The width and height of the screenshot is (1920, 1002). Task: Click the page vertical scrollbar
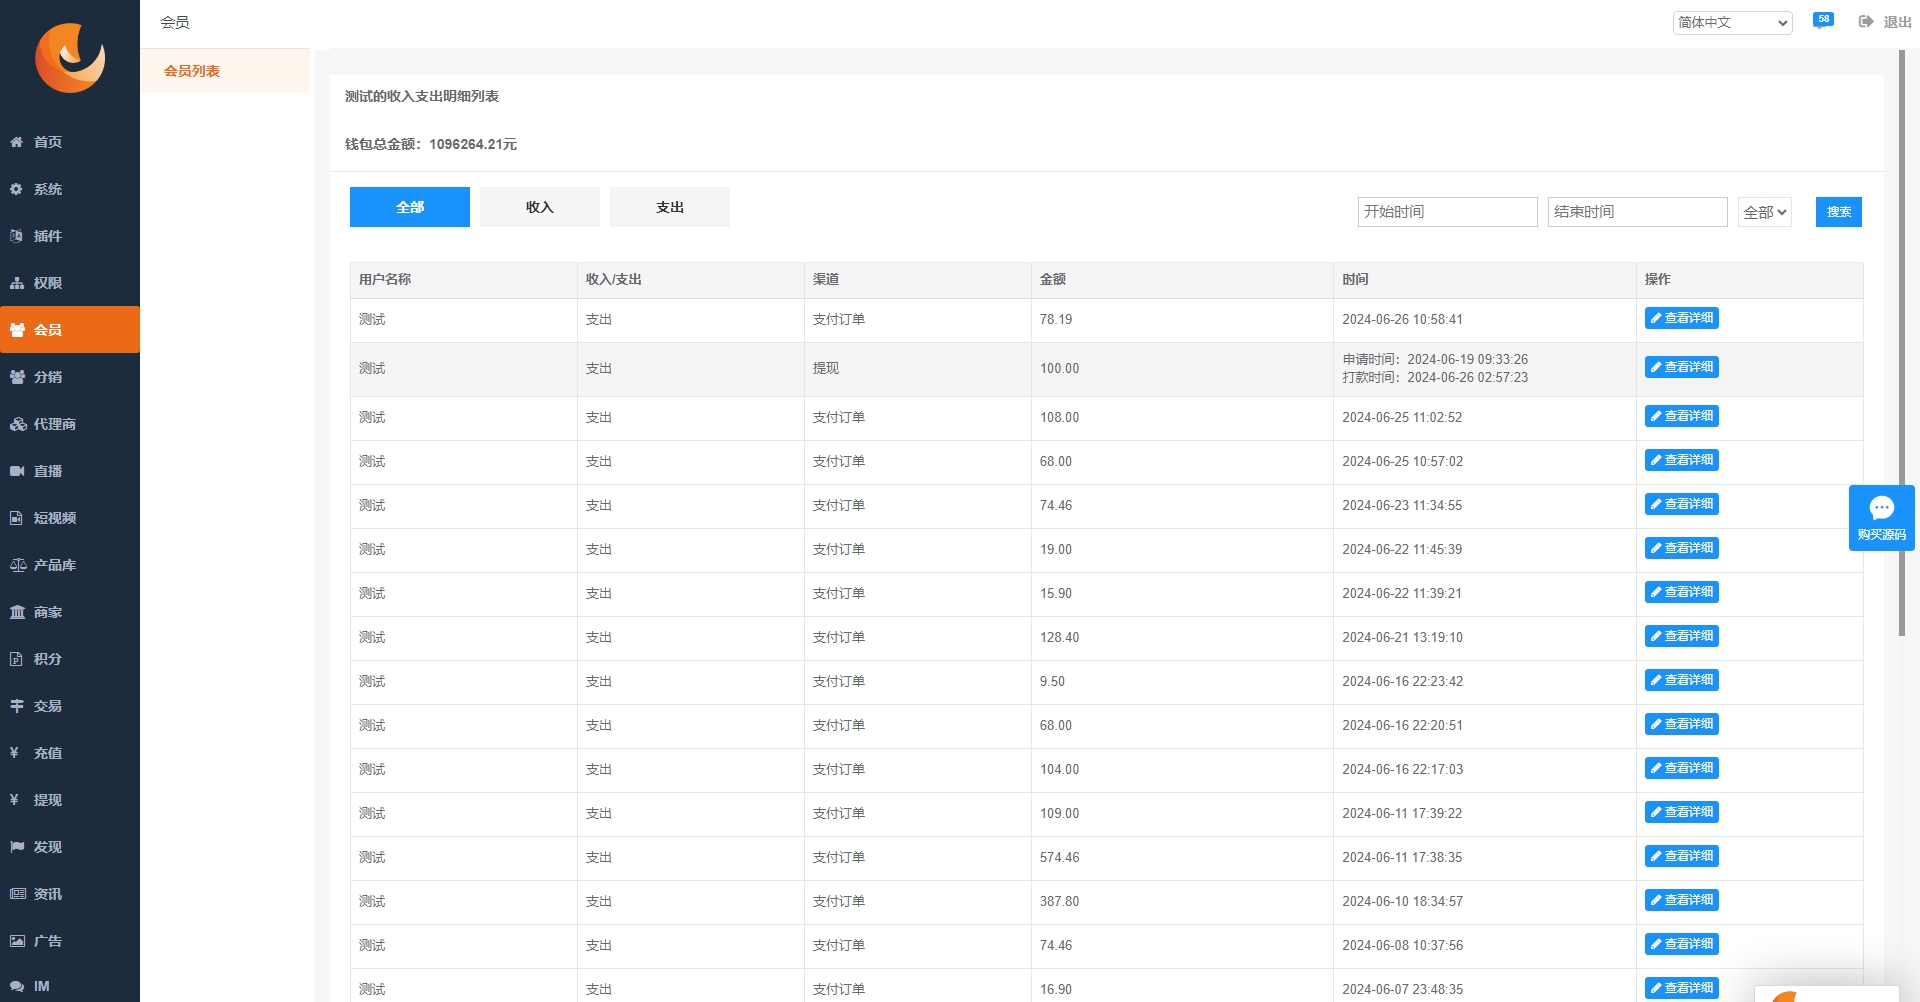coord(1901,343)
